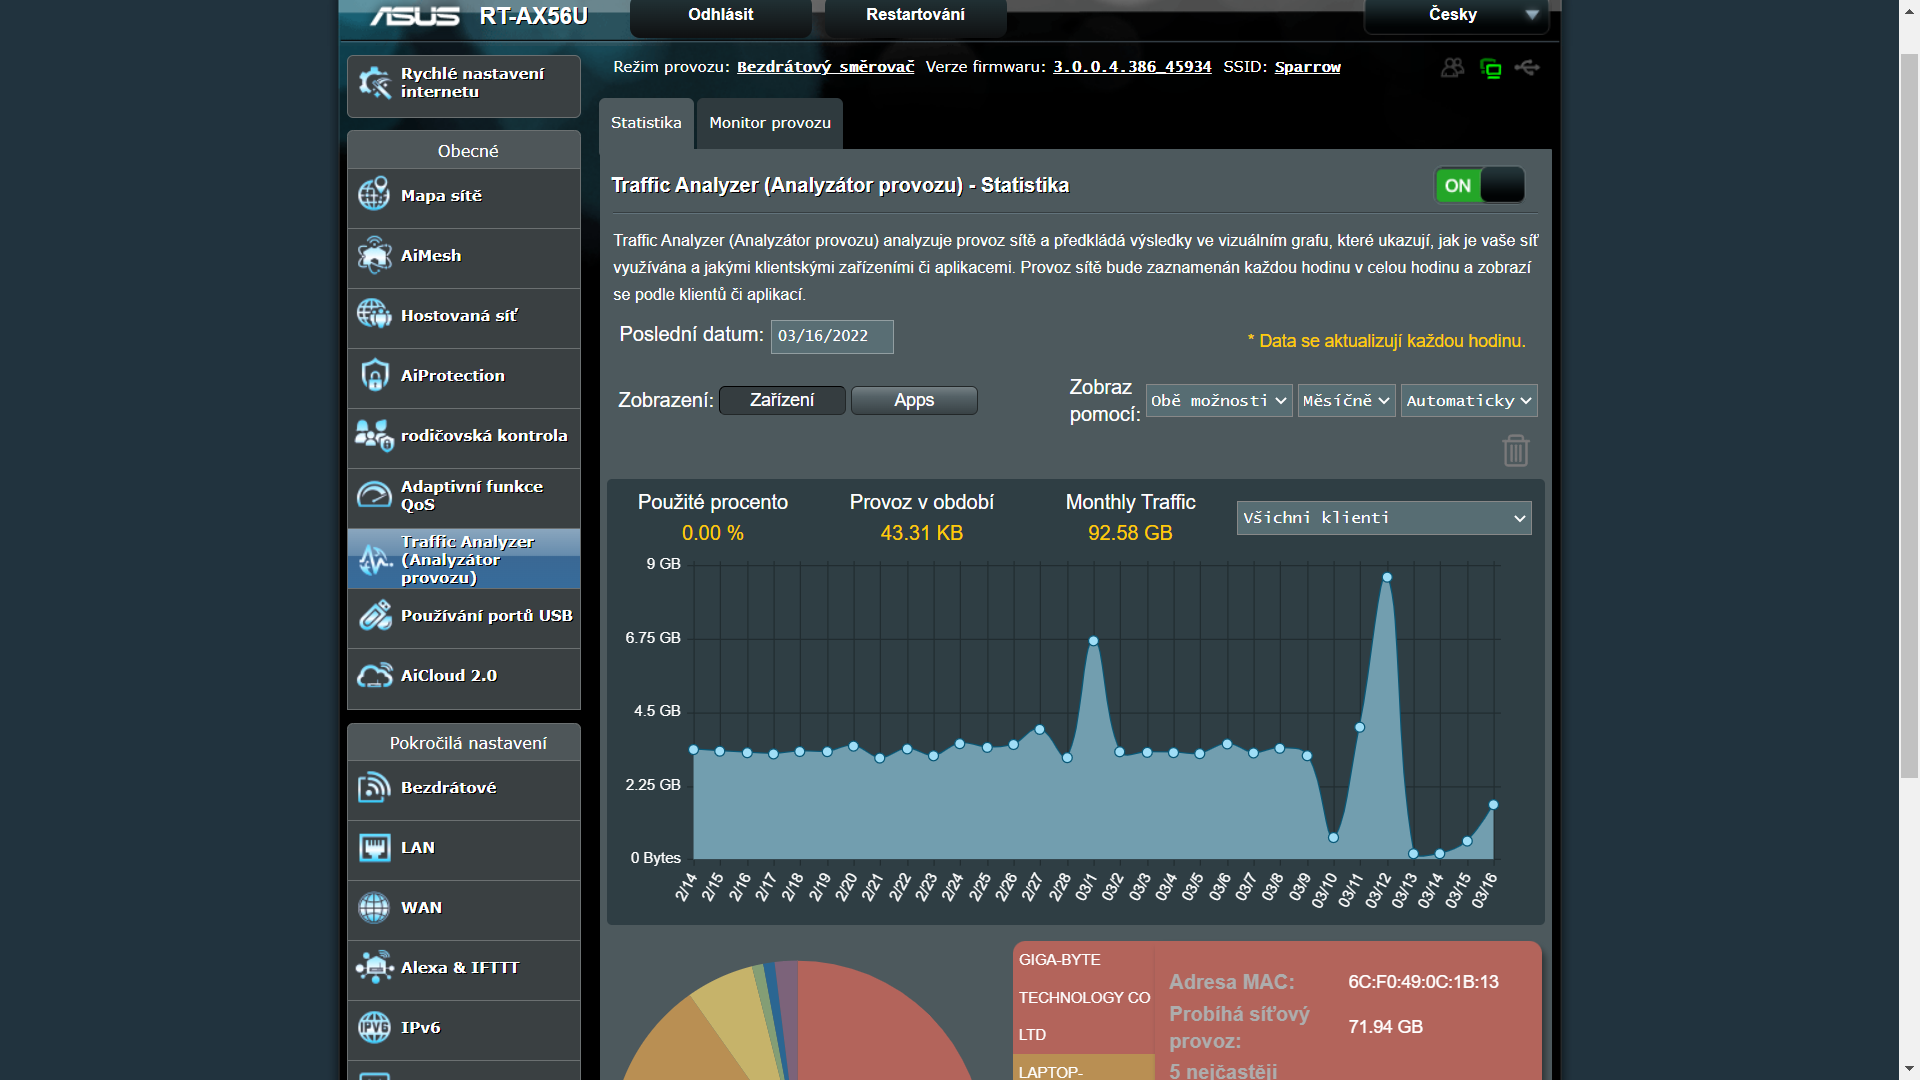The width and height of the screenshot is (1920, 1080).
Task: Click the green network clients status icon
Action: (x=1490, y=68)
